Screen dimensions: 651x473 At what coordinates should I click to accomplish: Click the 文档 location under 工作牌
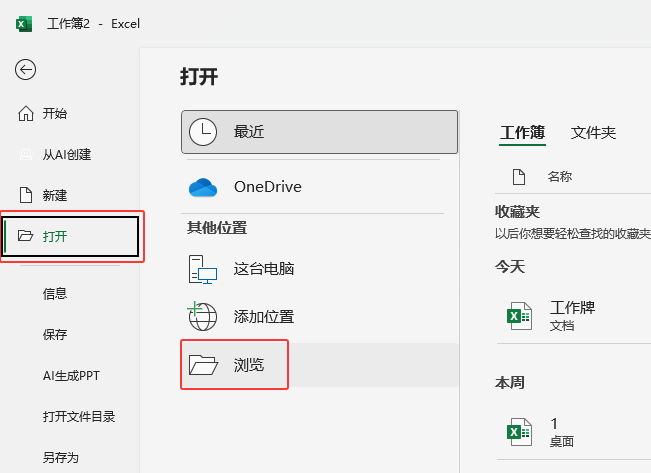[562, 326]
